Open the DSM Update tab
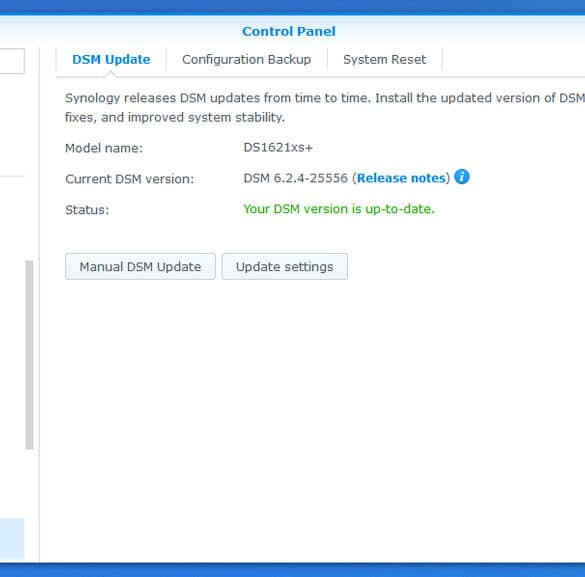Screen dimensions: 585x577 click(111, 60)
